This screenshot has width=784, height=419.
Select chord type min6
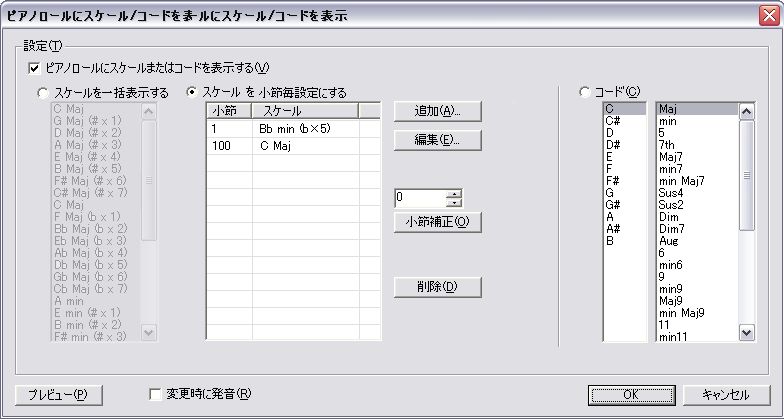[x=698, y=265]
